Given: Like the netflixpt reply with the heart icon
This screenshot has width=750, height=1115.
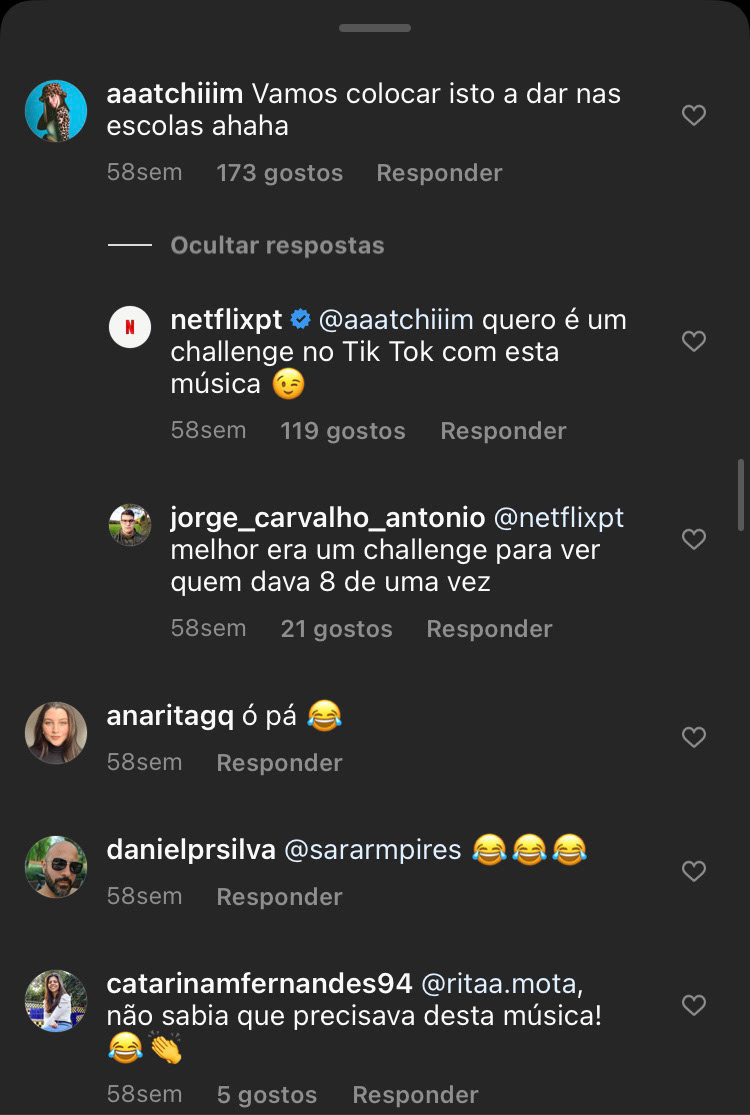Looking at the screenshot, I should pos(694,341).
